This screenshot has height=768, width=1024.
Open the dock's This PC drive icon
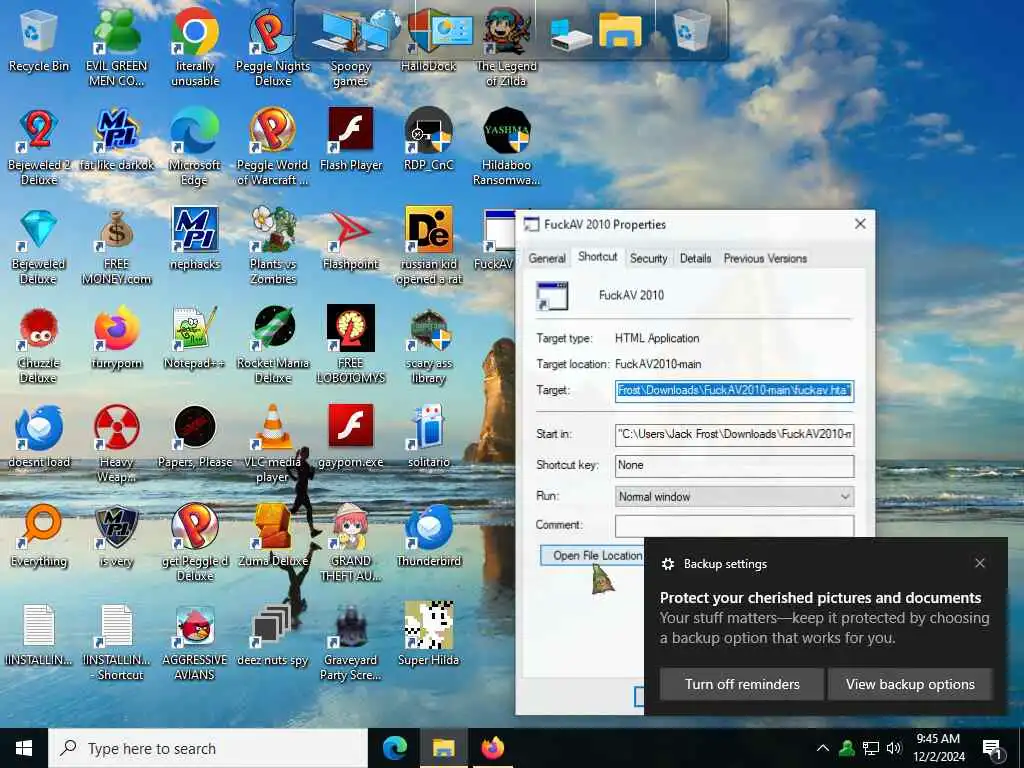click(571, 33)
